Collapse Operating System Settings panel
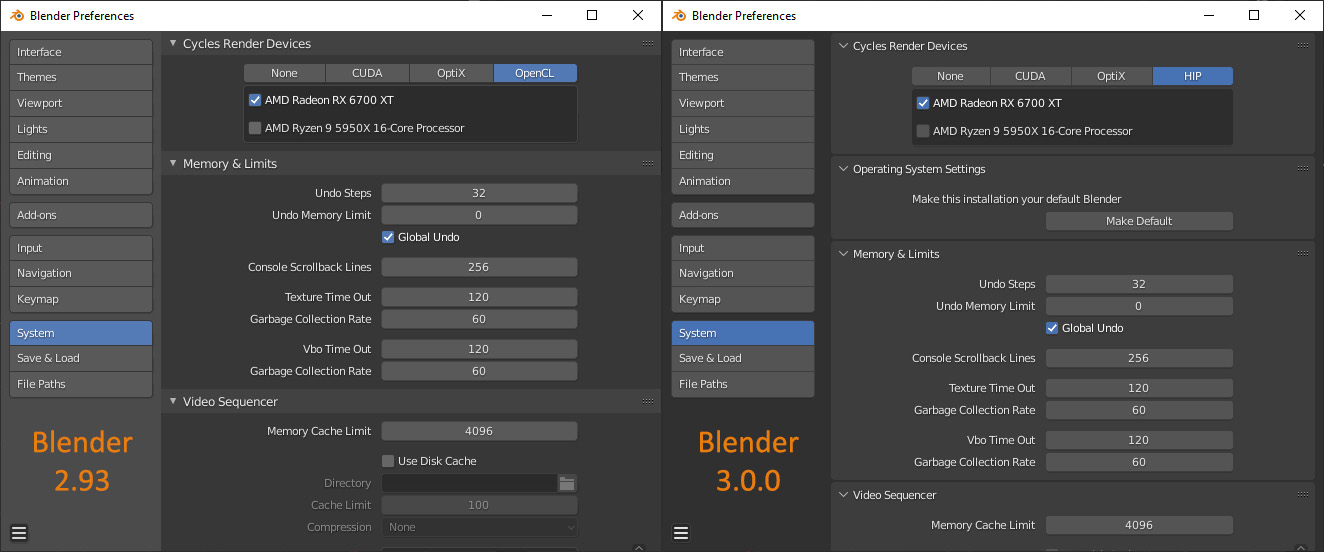The width and height of the screenshot is (1324, 552). tap(843, 169)
